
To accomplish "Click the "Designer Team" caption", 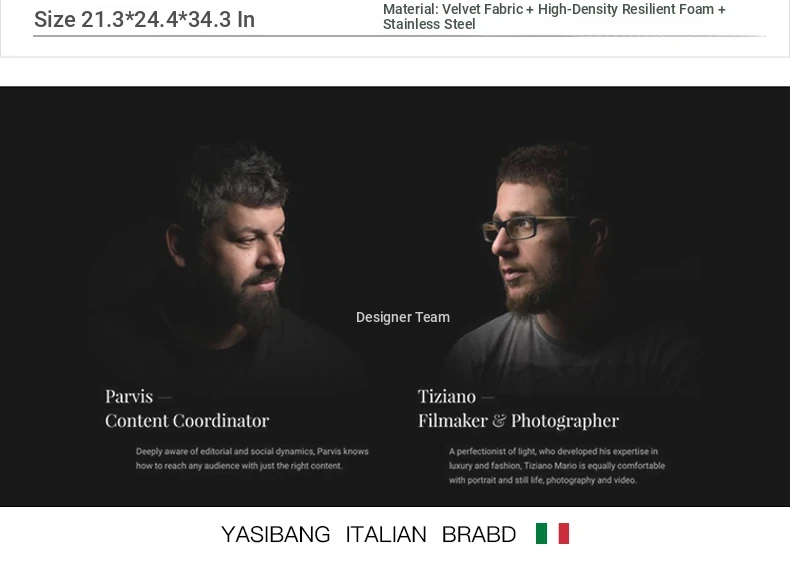I will pyautogui.click(x=403, y=317).
